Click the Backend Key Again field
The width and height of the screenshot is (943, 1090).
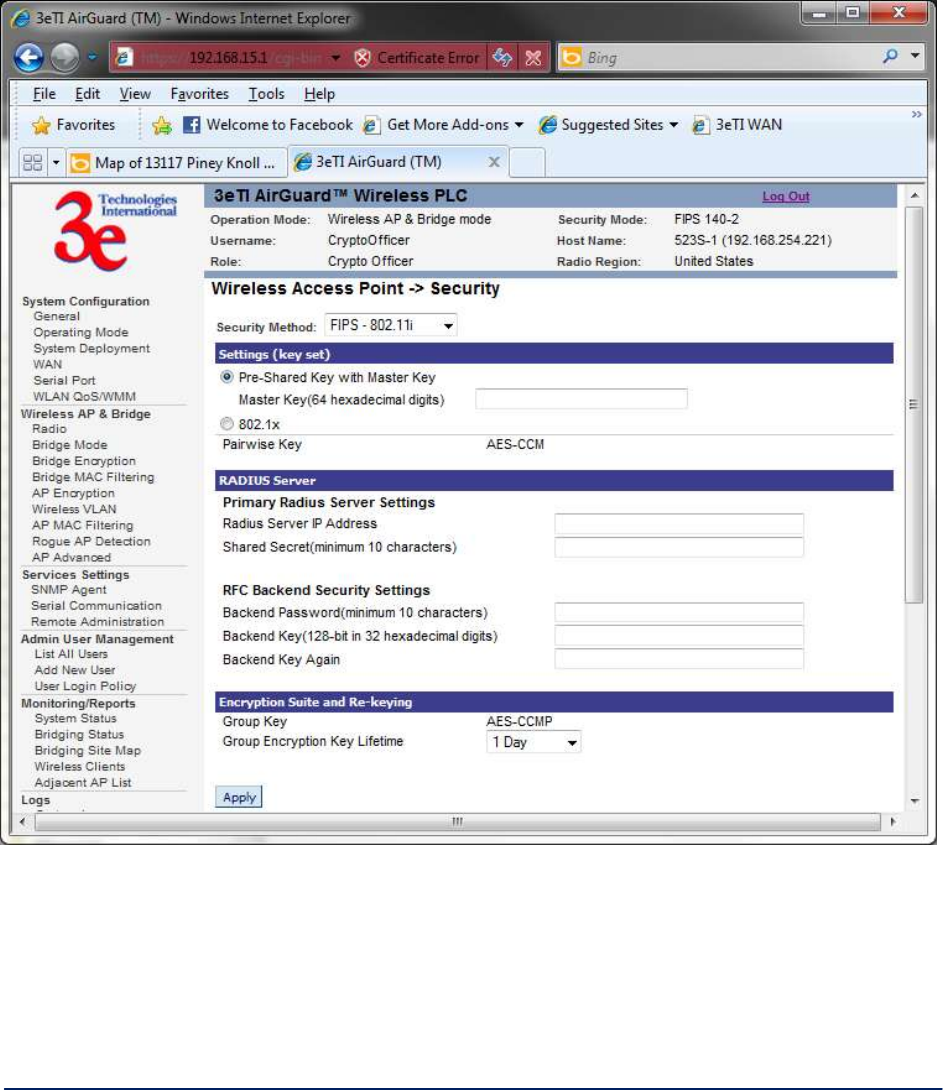(x=679, y=659)
